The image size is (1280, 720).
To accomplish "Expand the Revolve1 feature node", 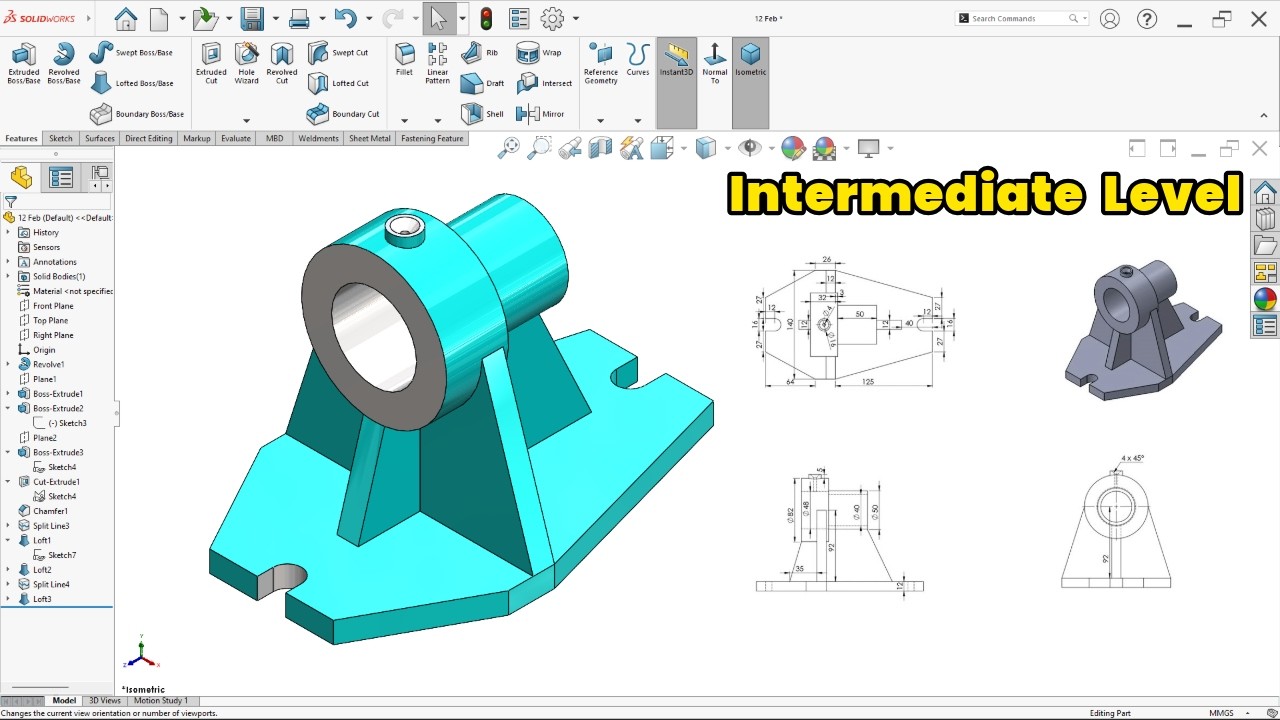I will pyautogui.click(x=8, y=364).
